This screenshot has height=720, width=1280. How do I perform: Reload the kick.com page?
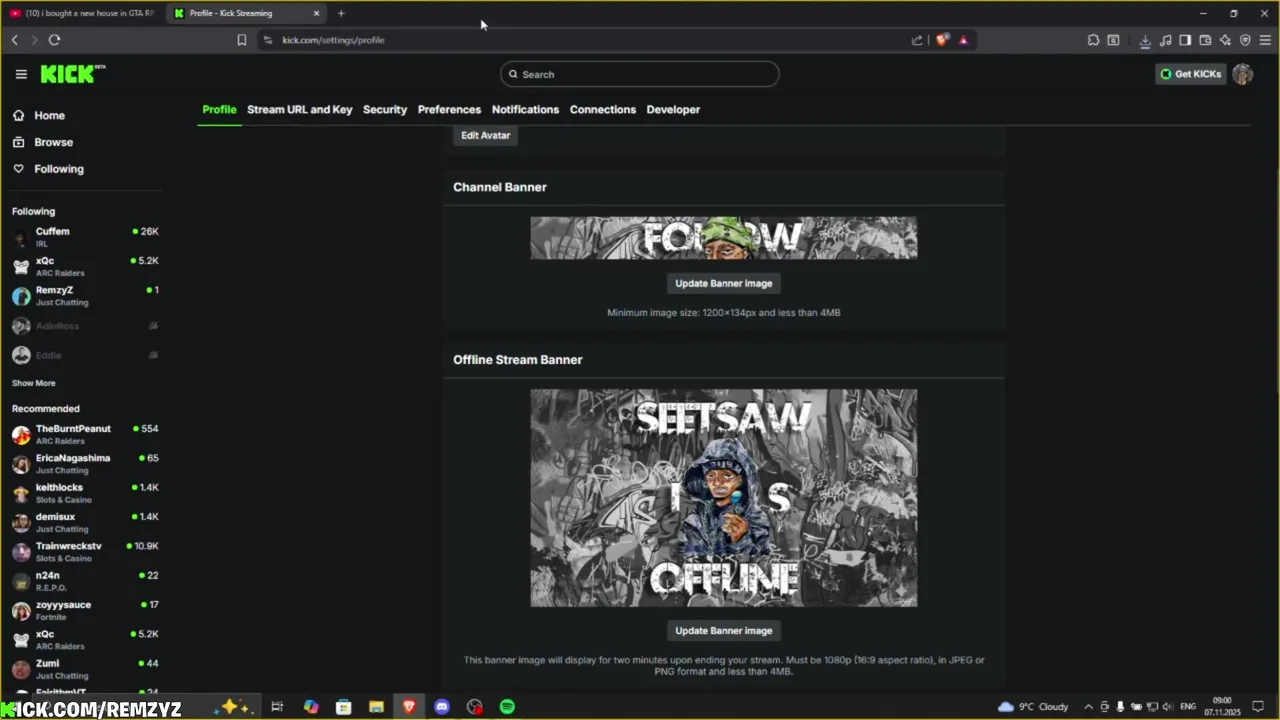54,40
